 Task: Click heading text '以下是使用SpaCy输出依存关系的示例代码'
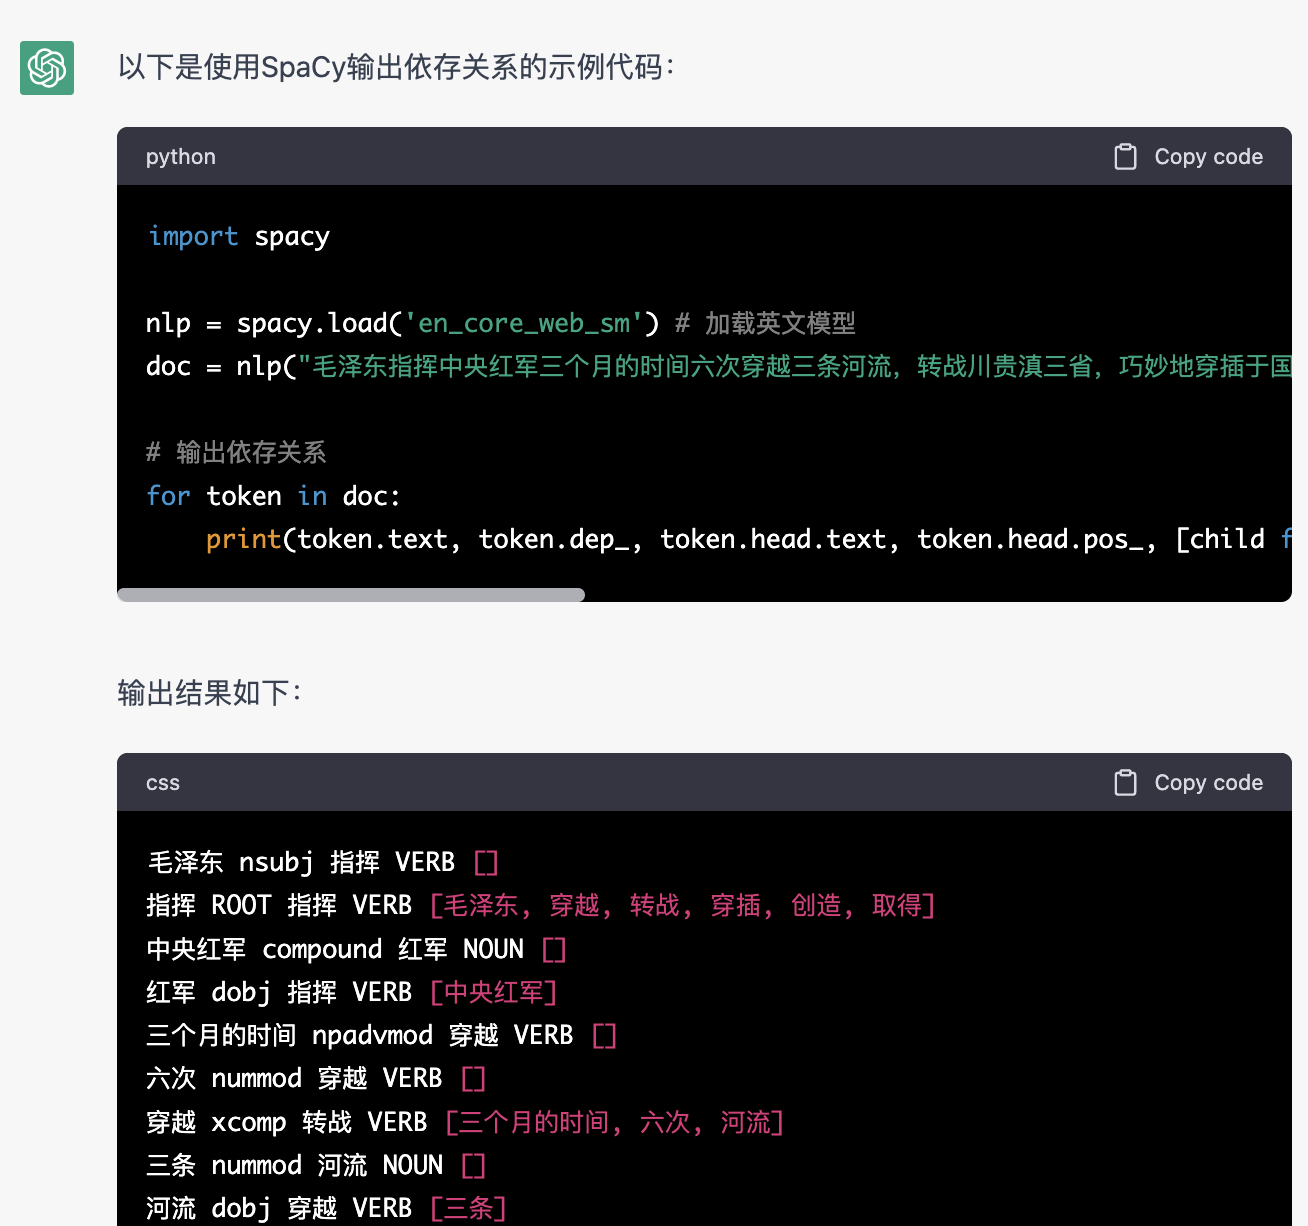point(396,67)
